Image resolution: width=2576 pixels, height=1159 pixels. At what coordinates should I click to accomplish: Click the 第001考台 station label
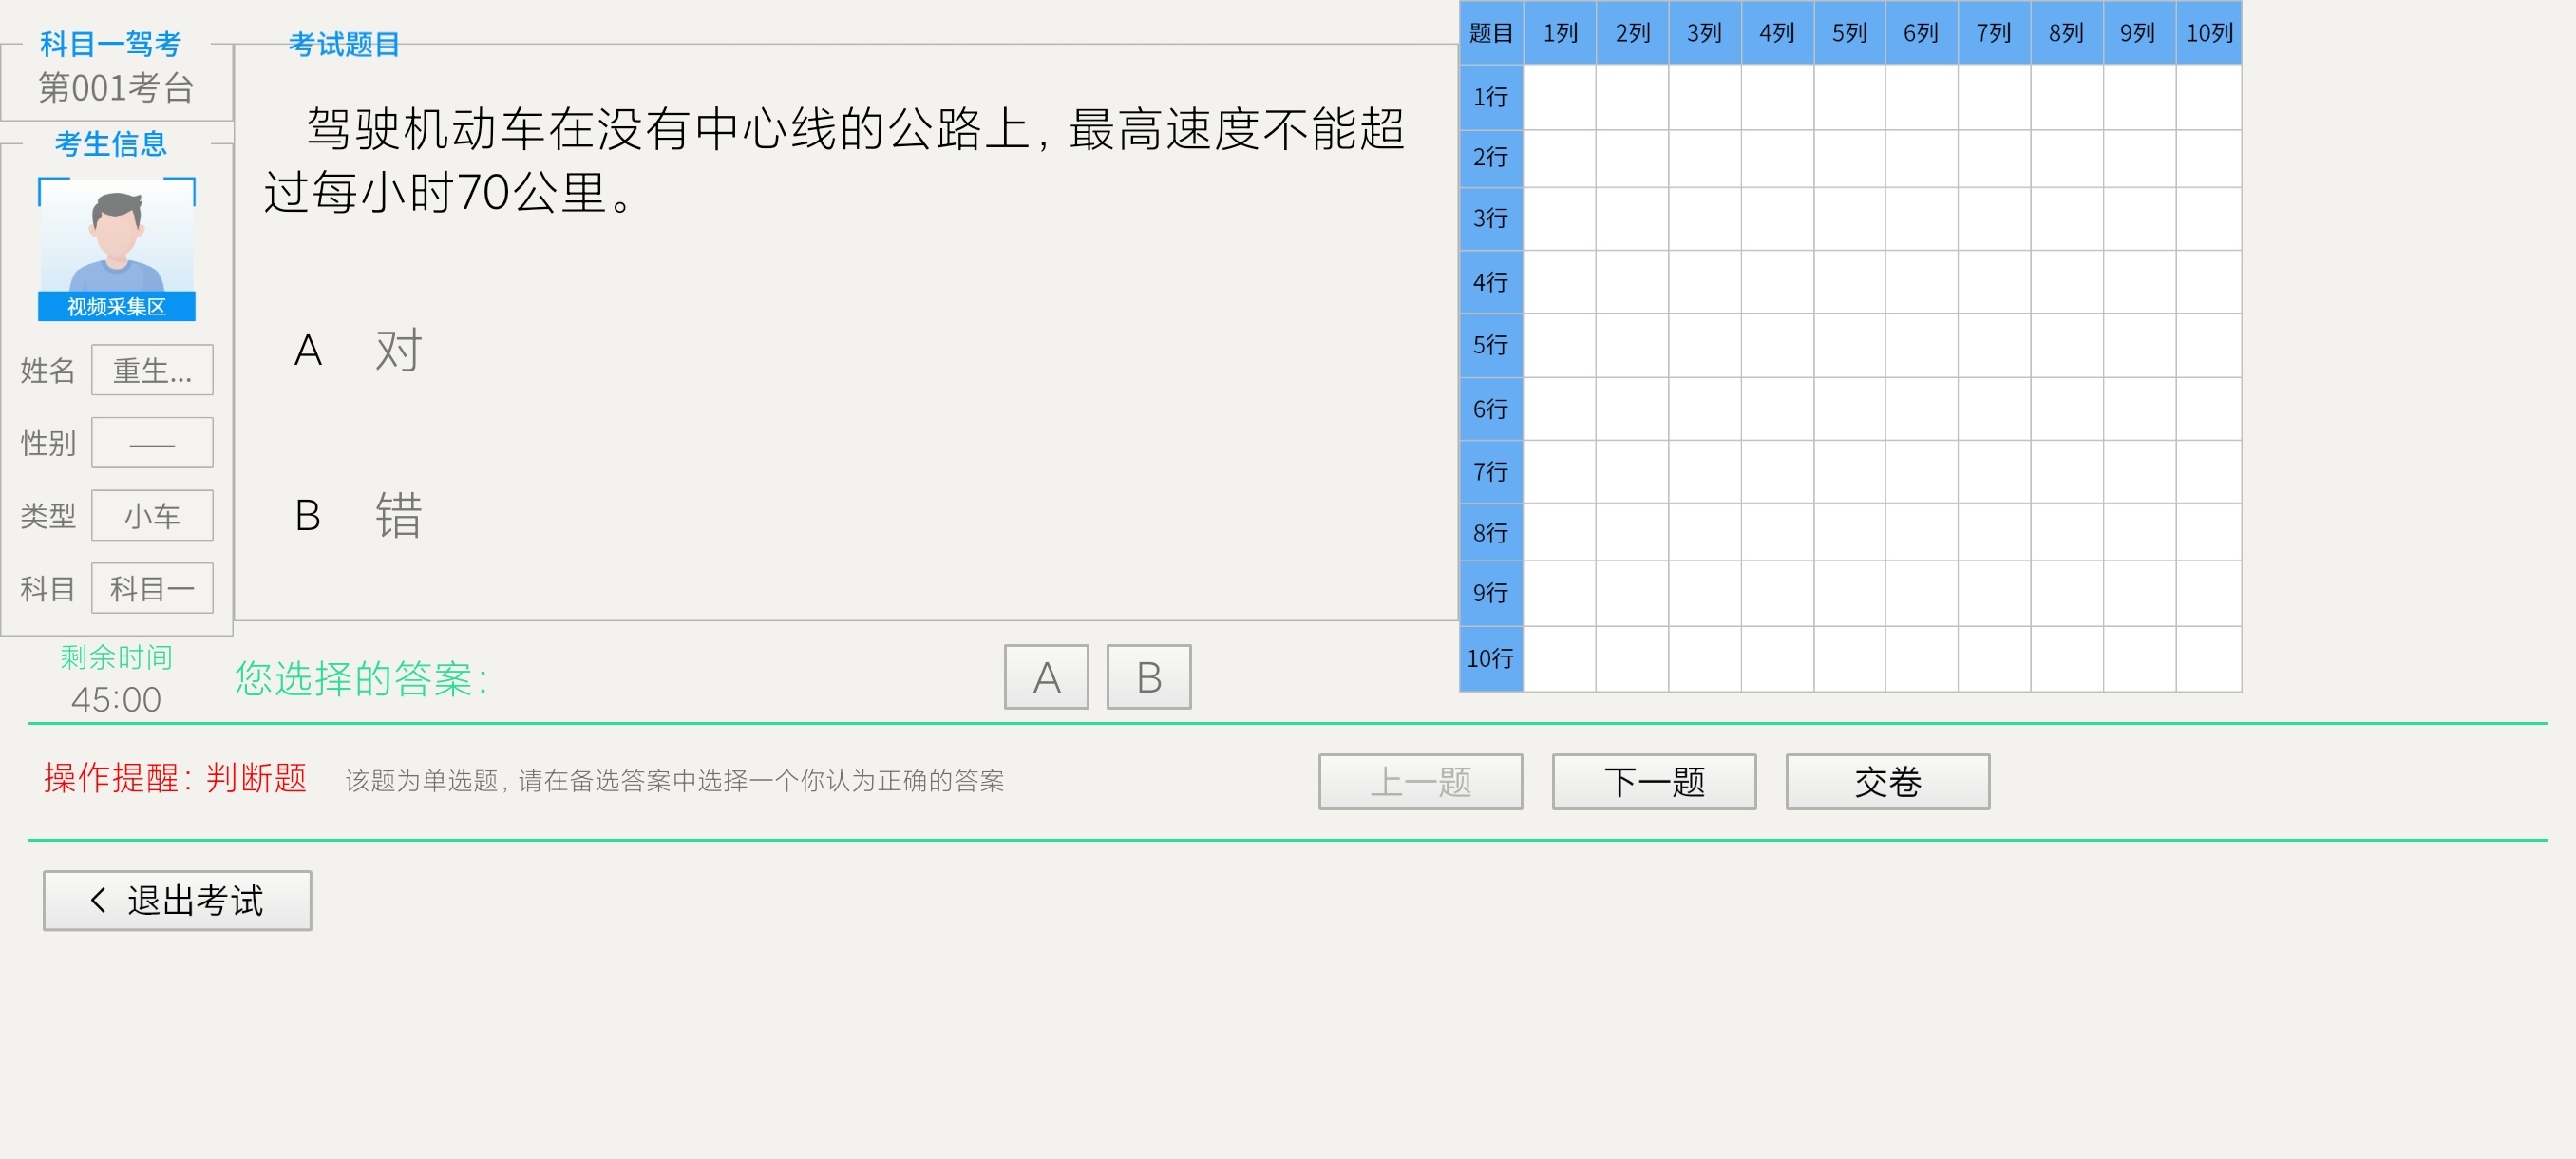click(x=116, y=88)
